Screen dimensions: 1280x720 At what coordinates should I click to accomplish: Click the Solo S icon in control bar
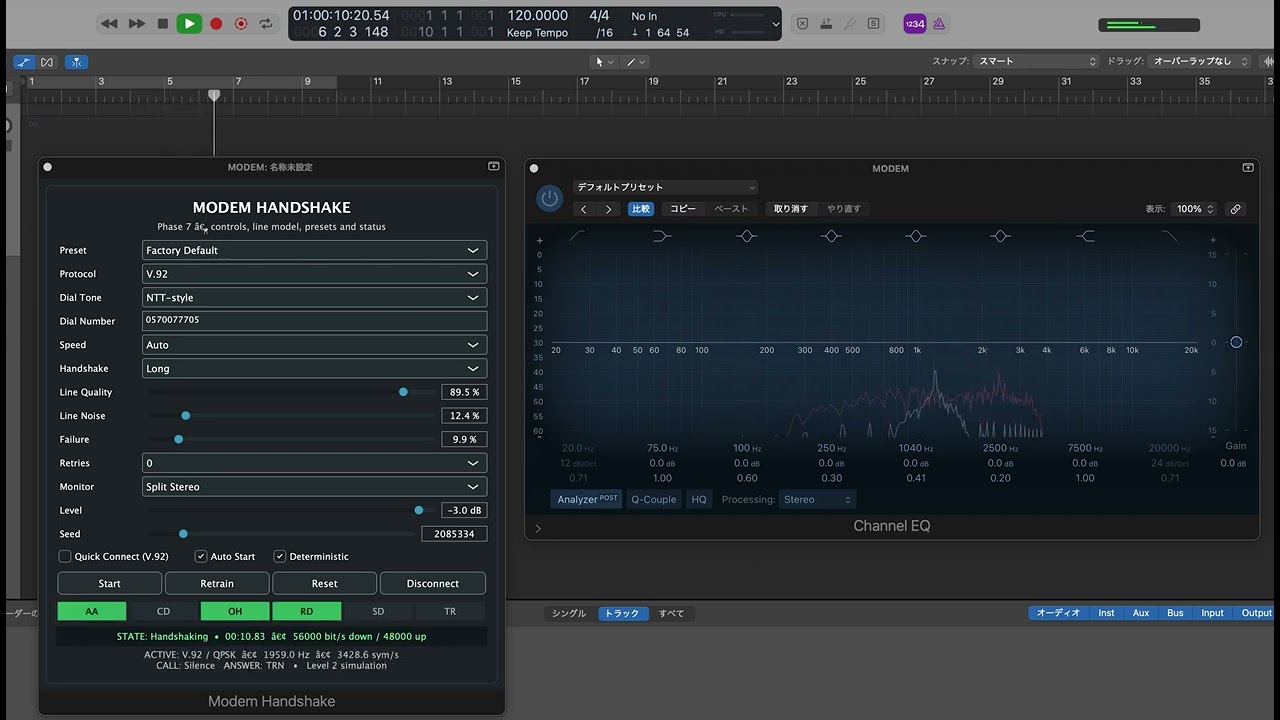pos(874,23)
